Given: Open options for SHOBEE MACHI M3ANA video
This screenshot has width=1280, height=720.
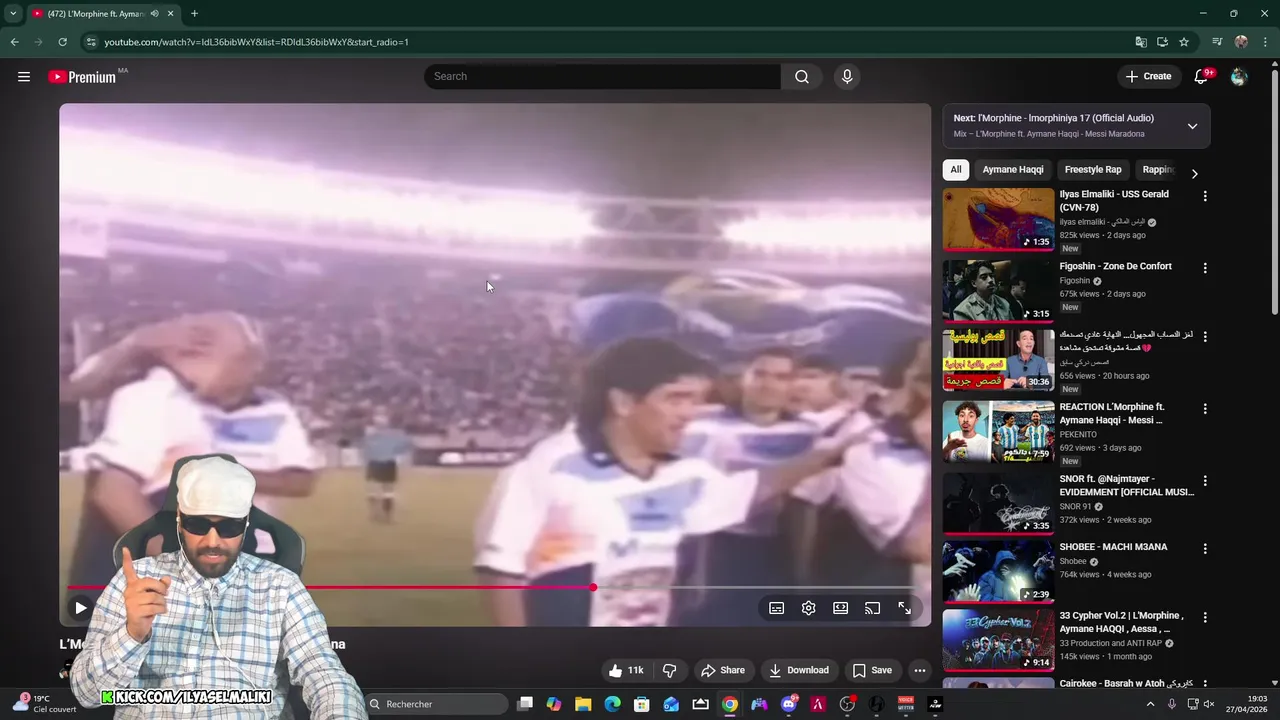Looking at the screenshot, I should [x=1205, y=549].
